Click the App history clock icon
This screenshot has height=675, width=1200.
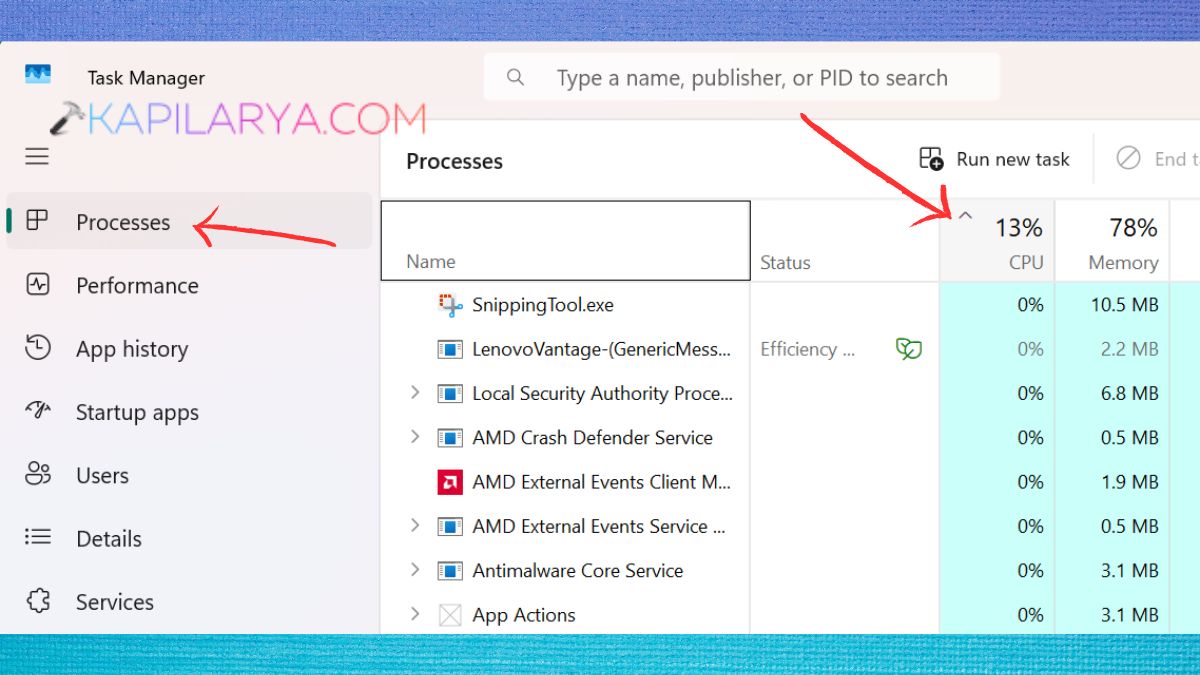click(x=37, y=348)
